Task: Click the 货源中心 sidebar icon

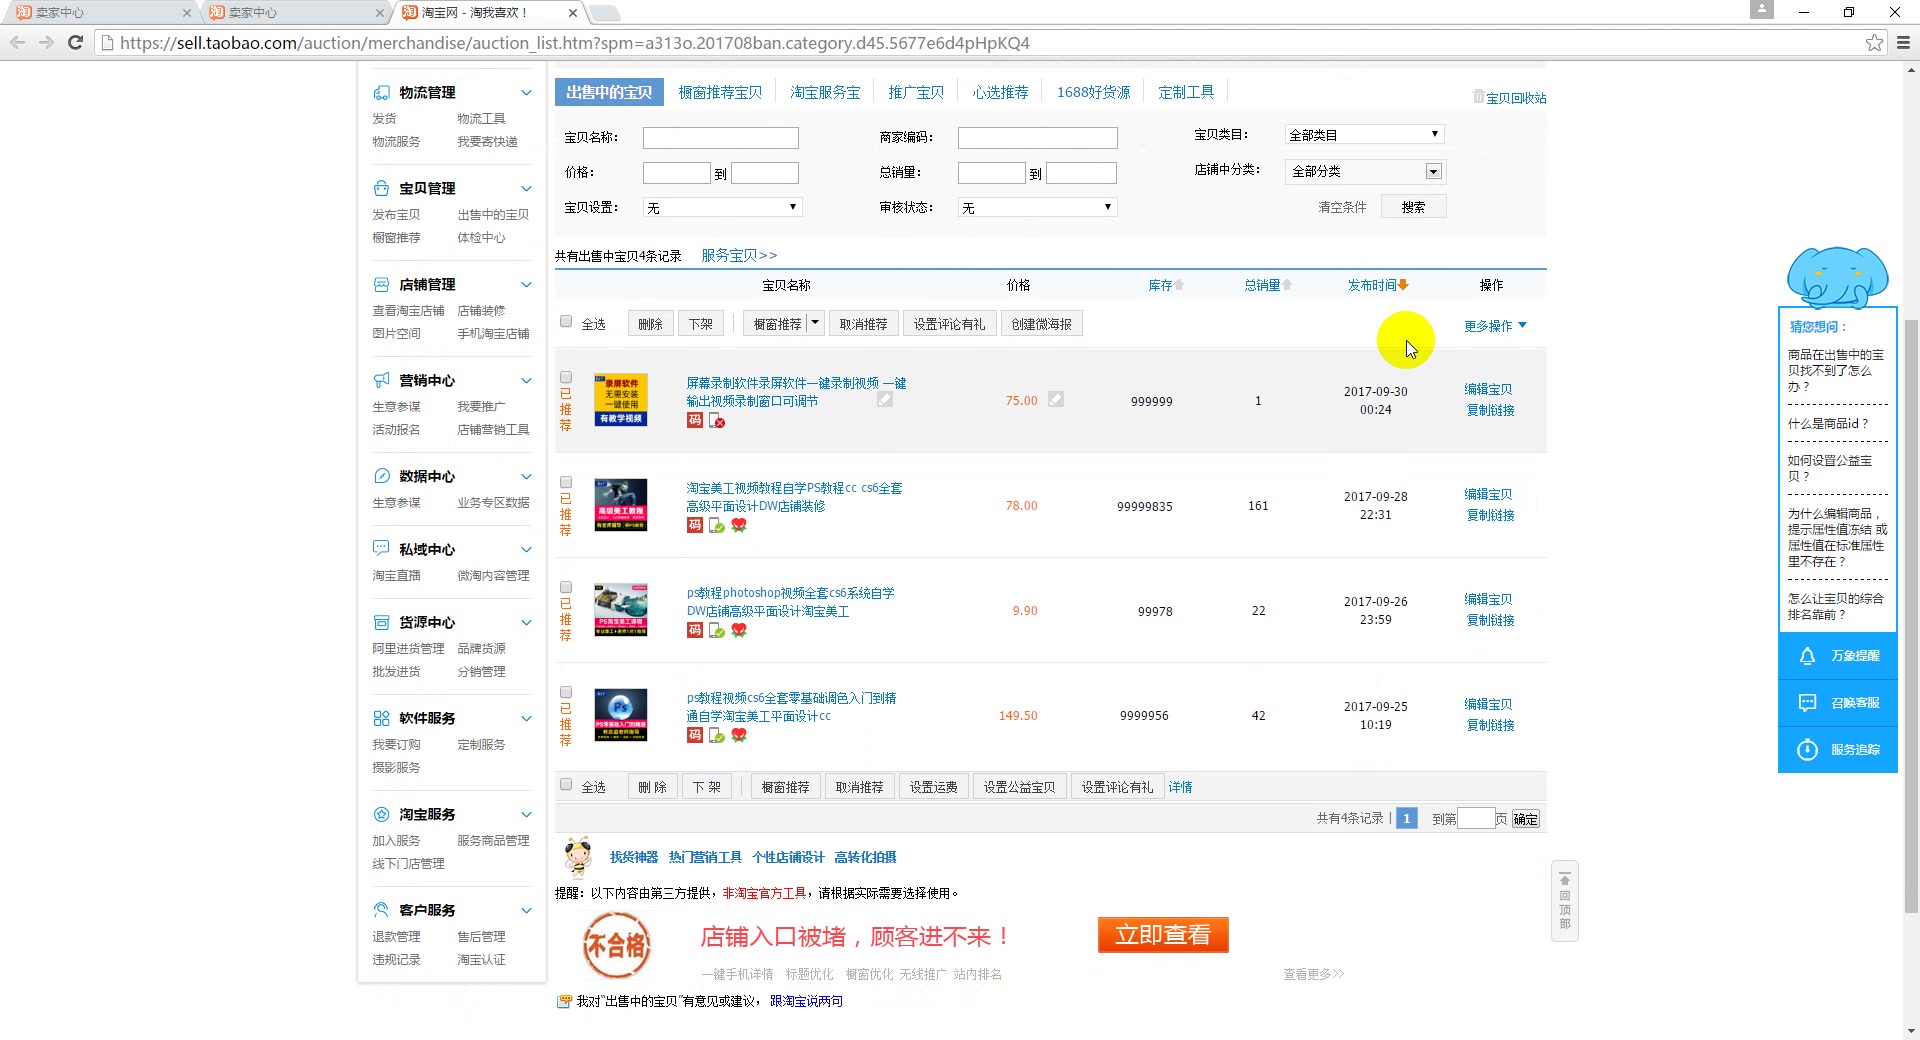Action: coord(381,622)
